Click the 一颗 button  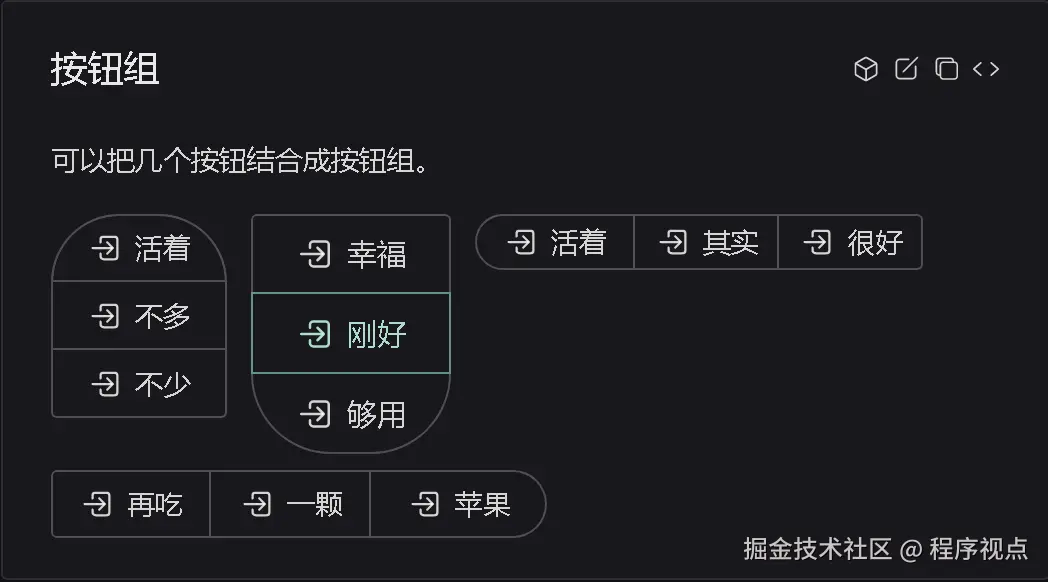[290, 504]
